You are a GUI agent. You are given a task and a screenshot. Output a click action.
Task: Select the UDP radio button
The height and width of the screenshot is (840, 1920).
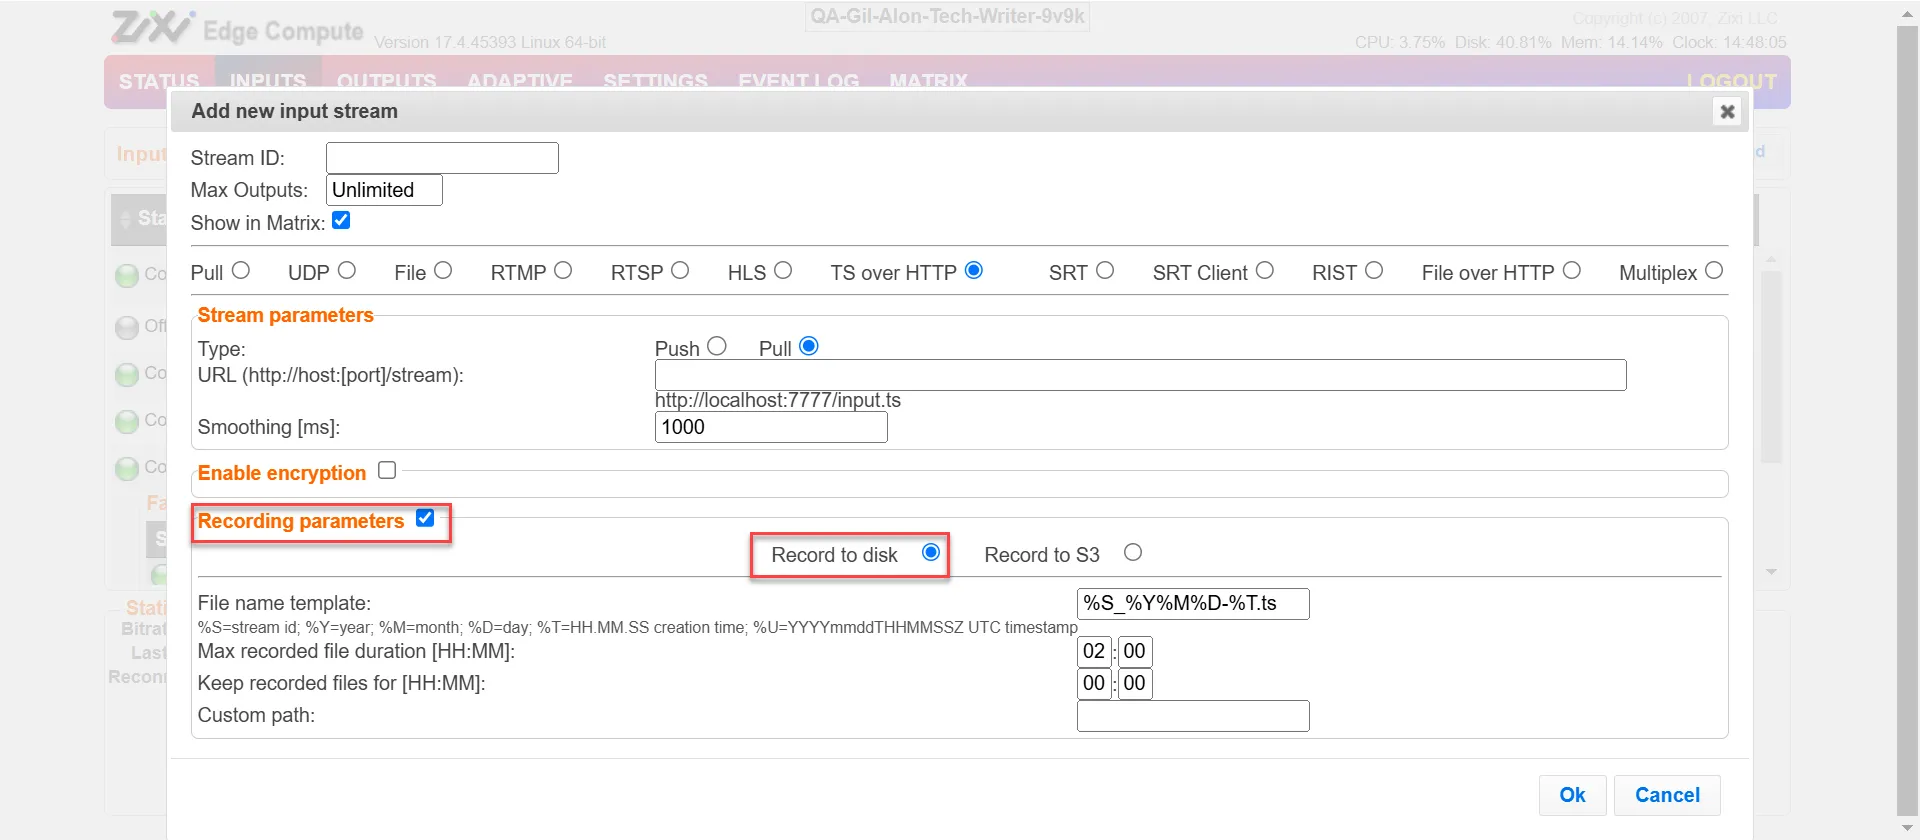click(347, 271)
